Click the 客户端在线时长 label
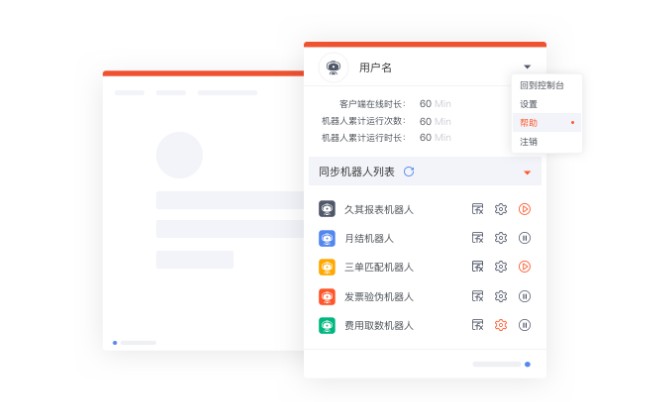This screenshot has width=671, height=402. (372, 104)
